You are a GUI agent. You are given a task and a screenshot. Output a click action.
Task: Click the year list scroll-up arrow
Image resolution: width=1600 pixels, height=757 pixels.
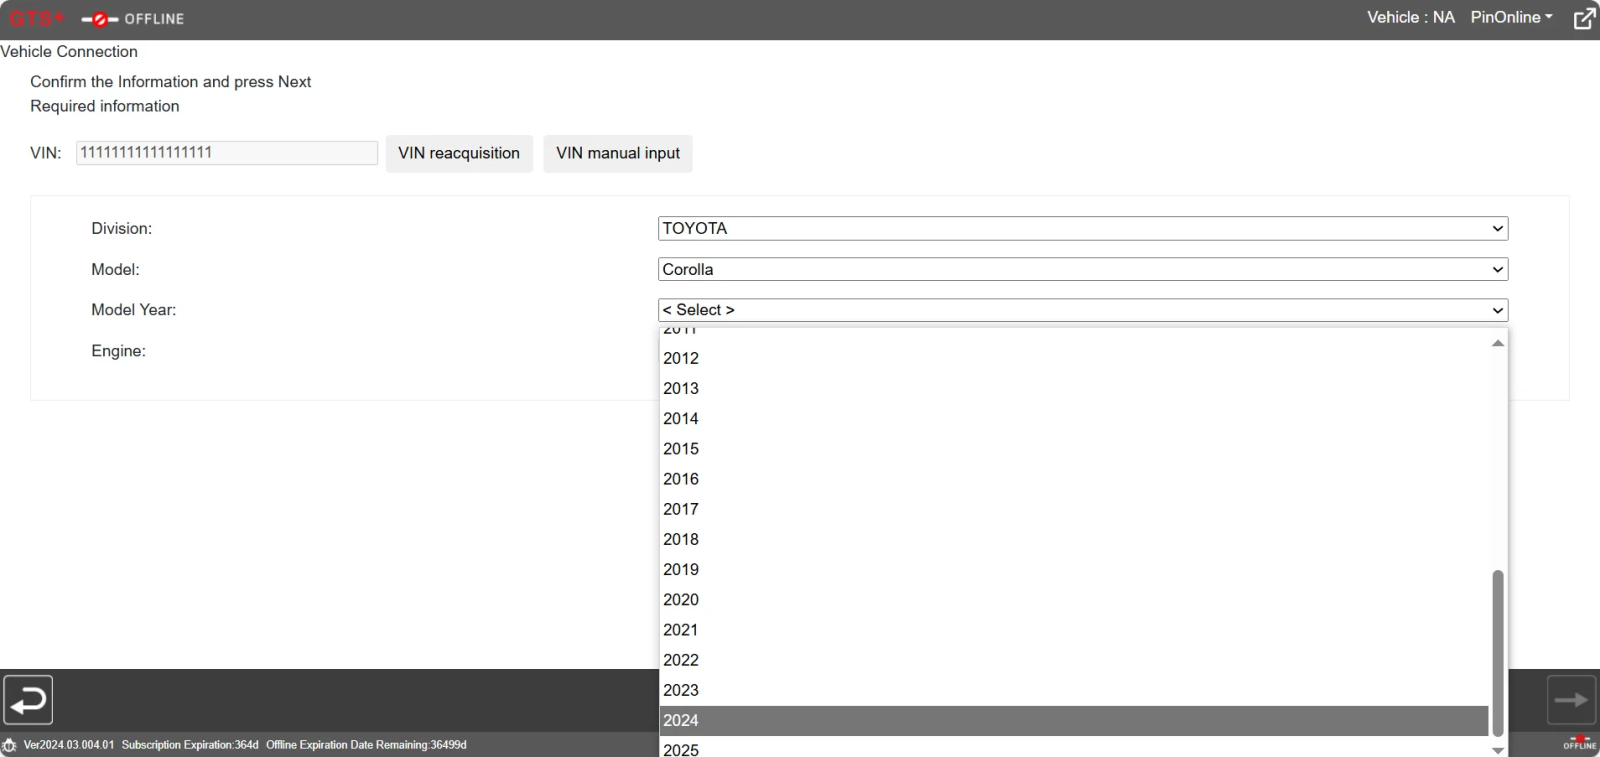(x=1497, y=343)
